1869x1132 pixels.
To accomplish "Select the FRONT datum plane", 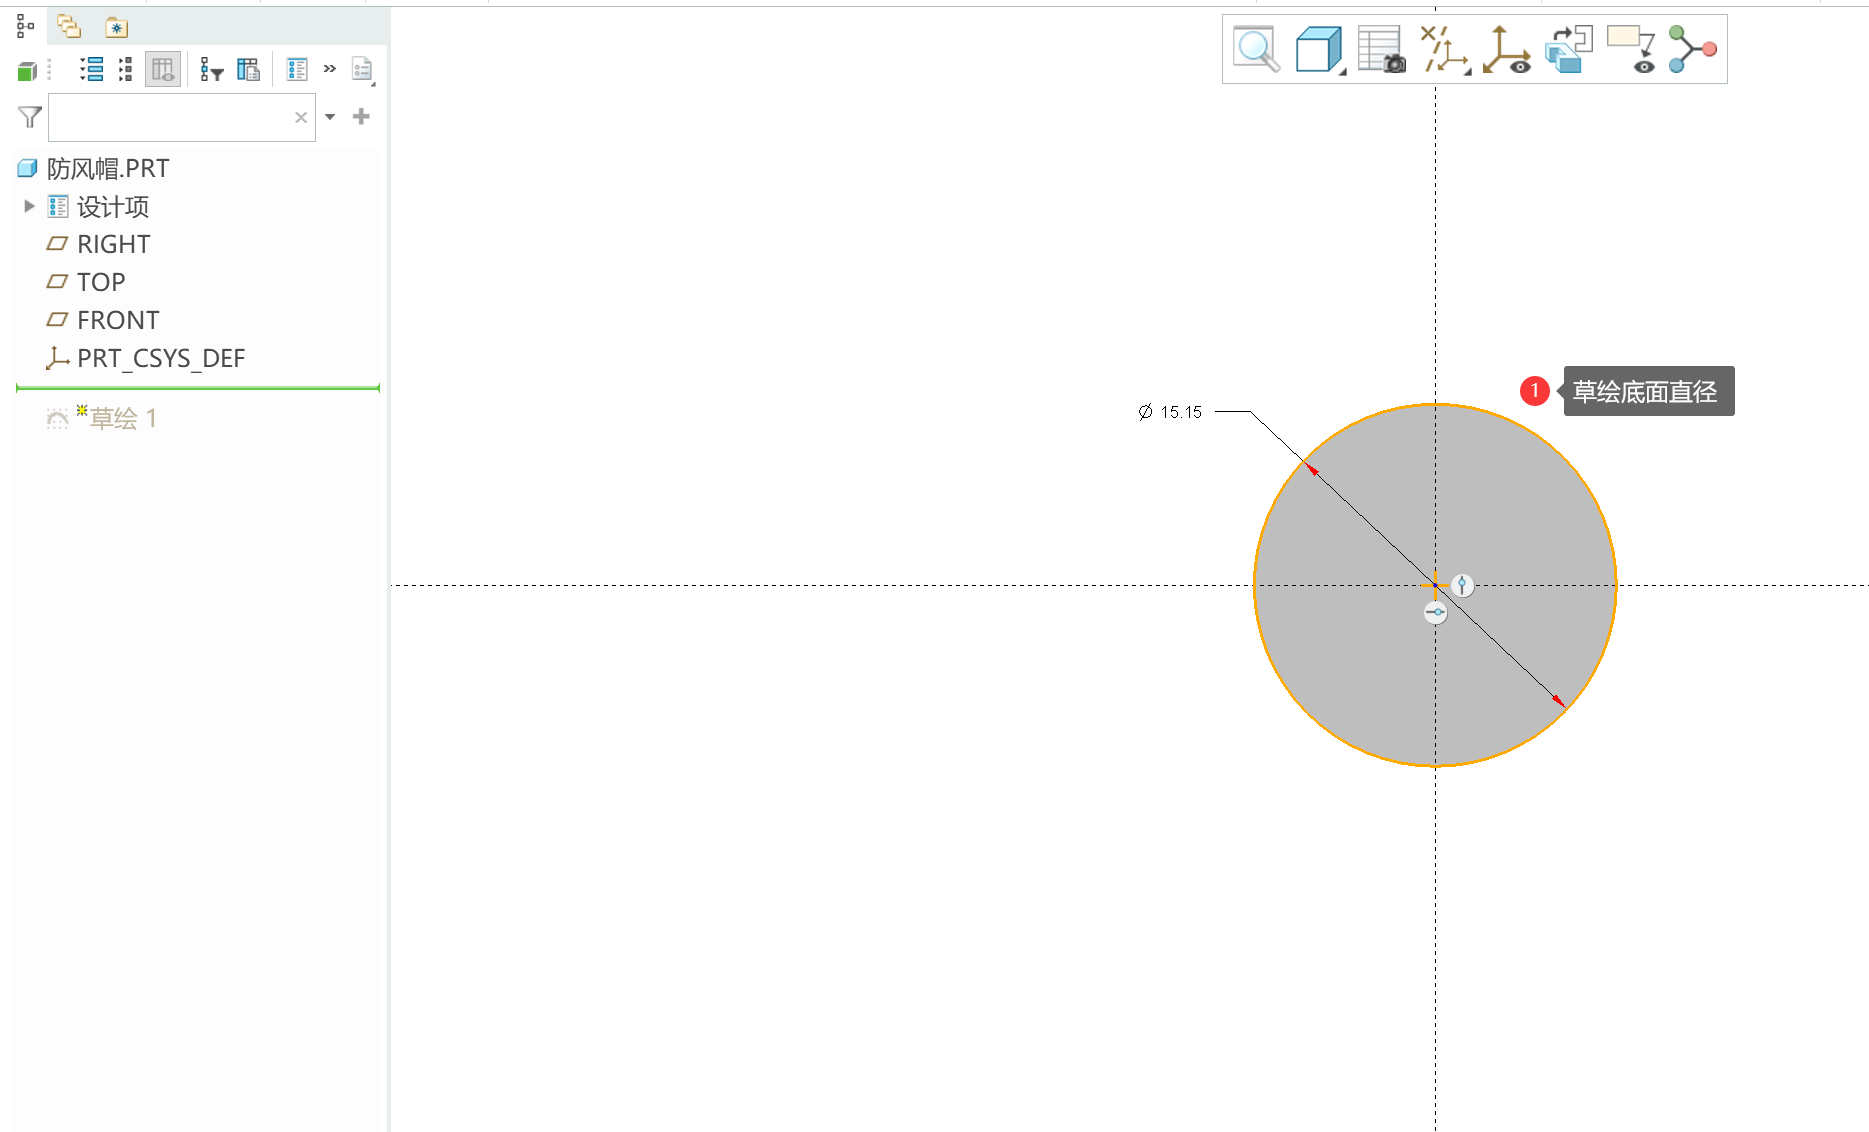I will pos(104,320).
